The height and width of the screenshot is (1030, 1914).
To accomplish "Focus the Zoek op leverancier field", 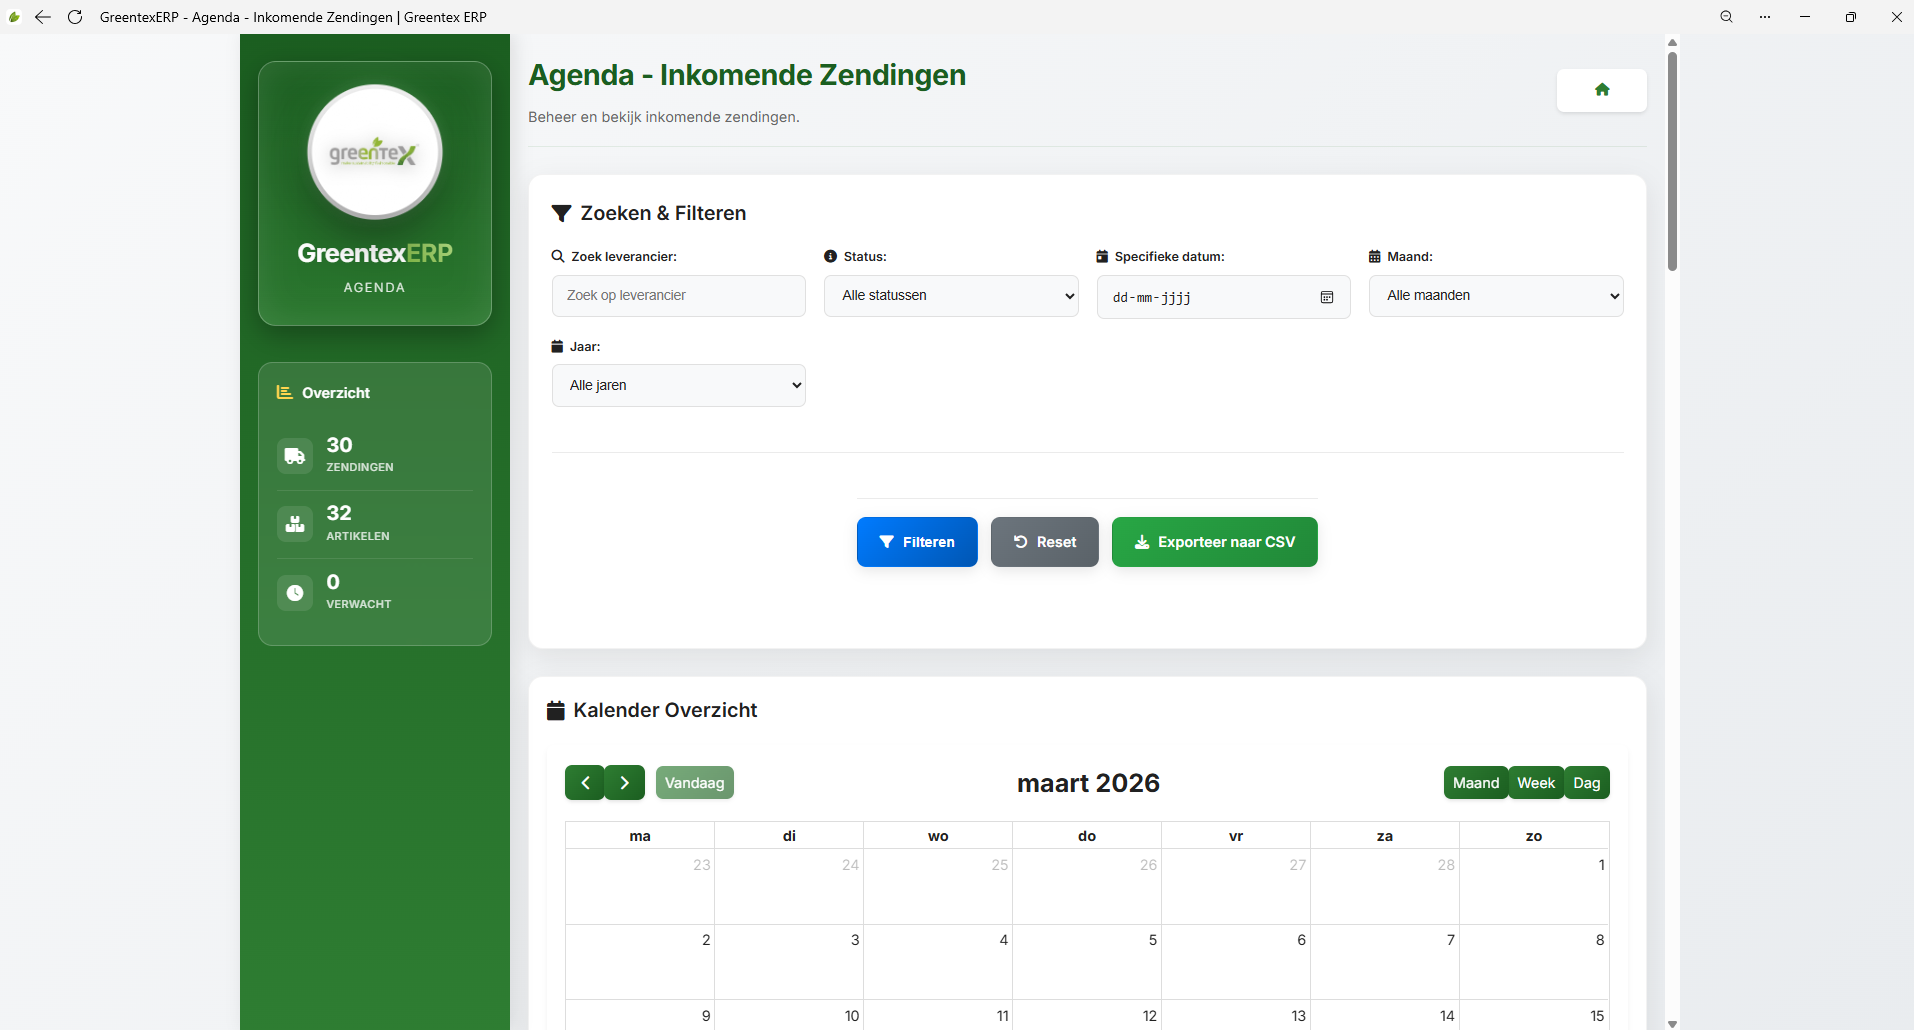I will 679,296.
